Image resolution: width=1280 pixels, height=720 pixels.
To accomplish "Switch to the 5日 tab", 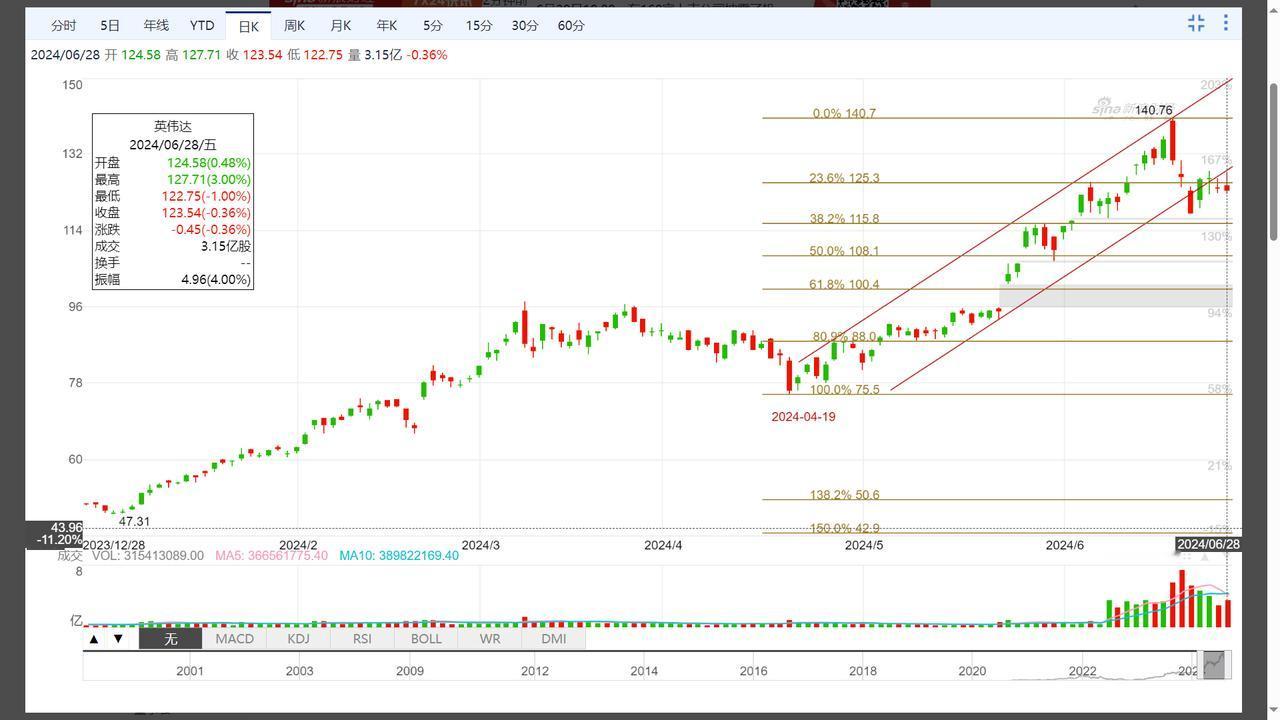I will tap(110, 25).
